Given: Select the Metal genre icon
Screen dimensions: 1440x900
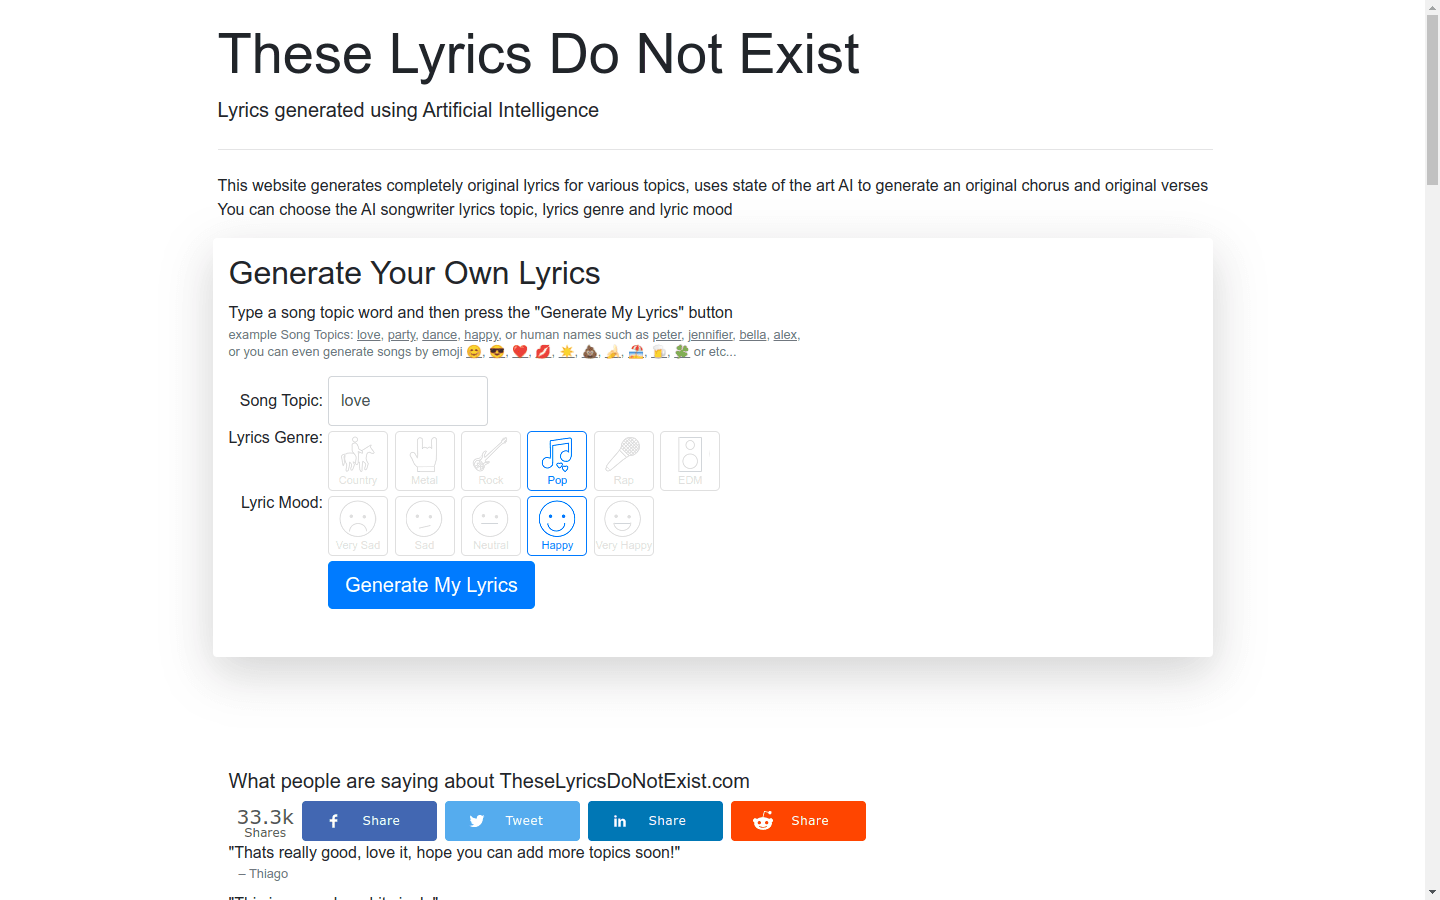Looking at the screenshot, I should click(x=424, y=460).
